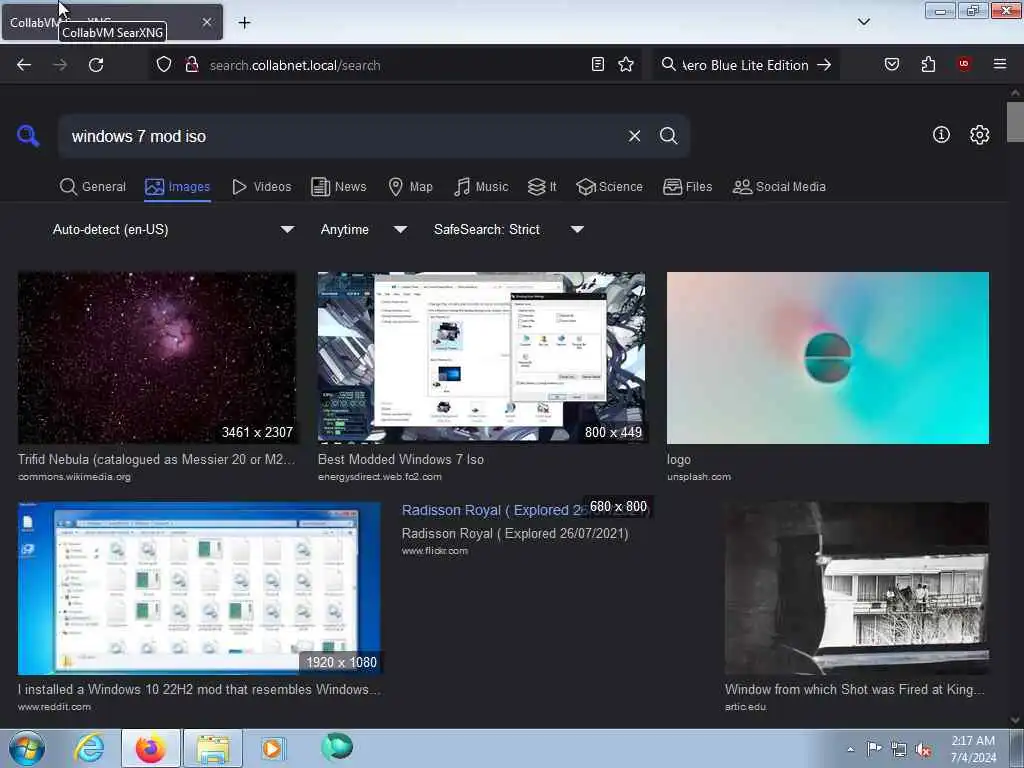Image resolution: width=1024 pixels, height=768 pixels.
Task: Click the network tray icon
Action: tap(899, 749)
